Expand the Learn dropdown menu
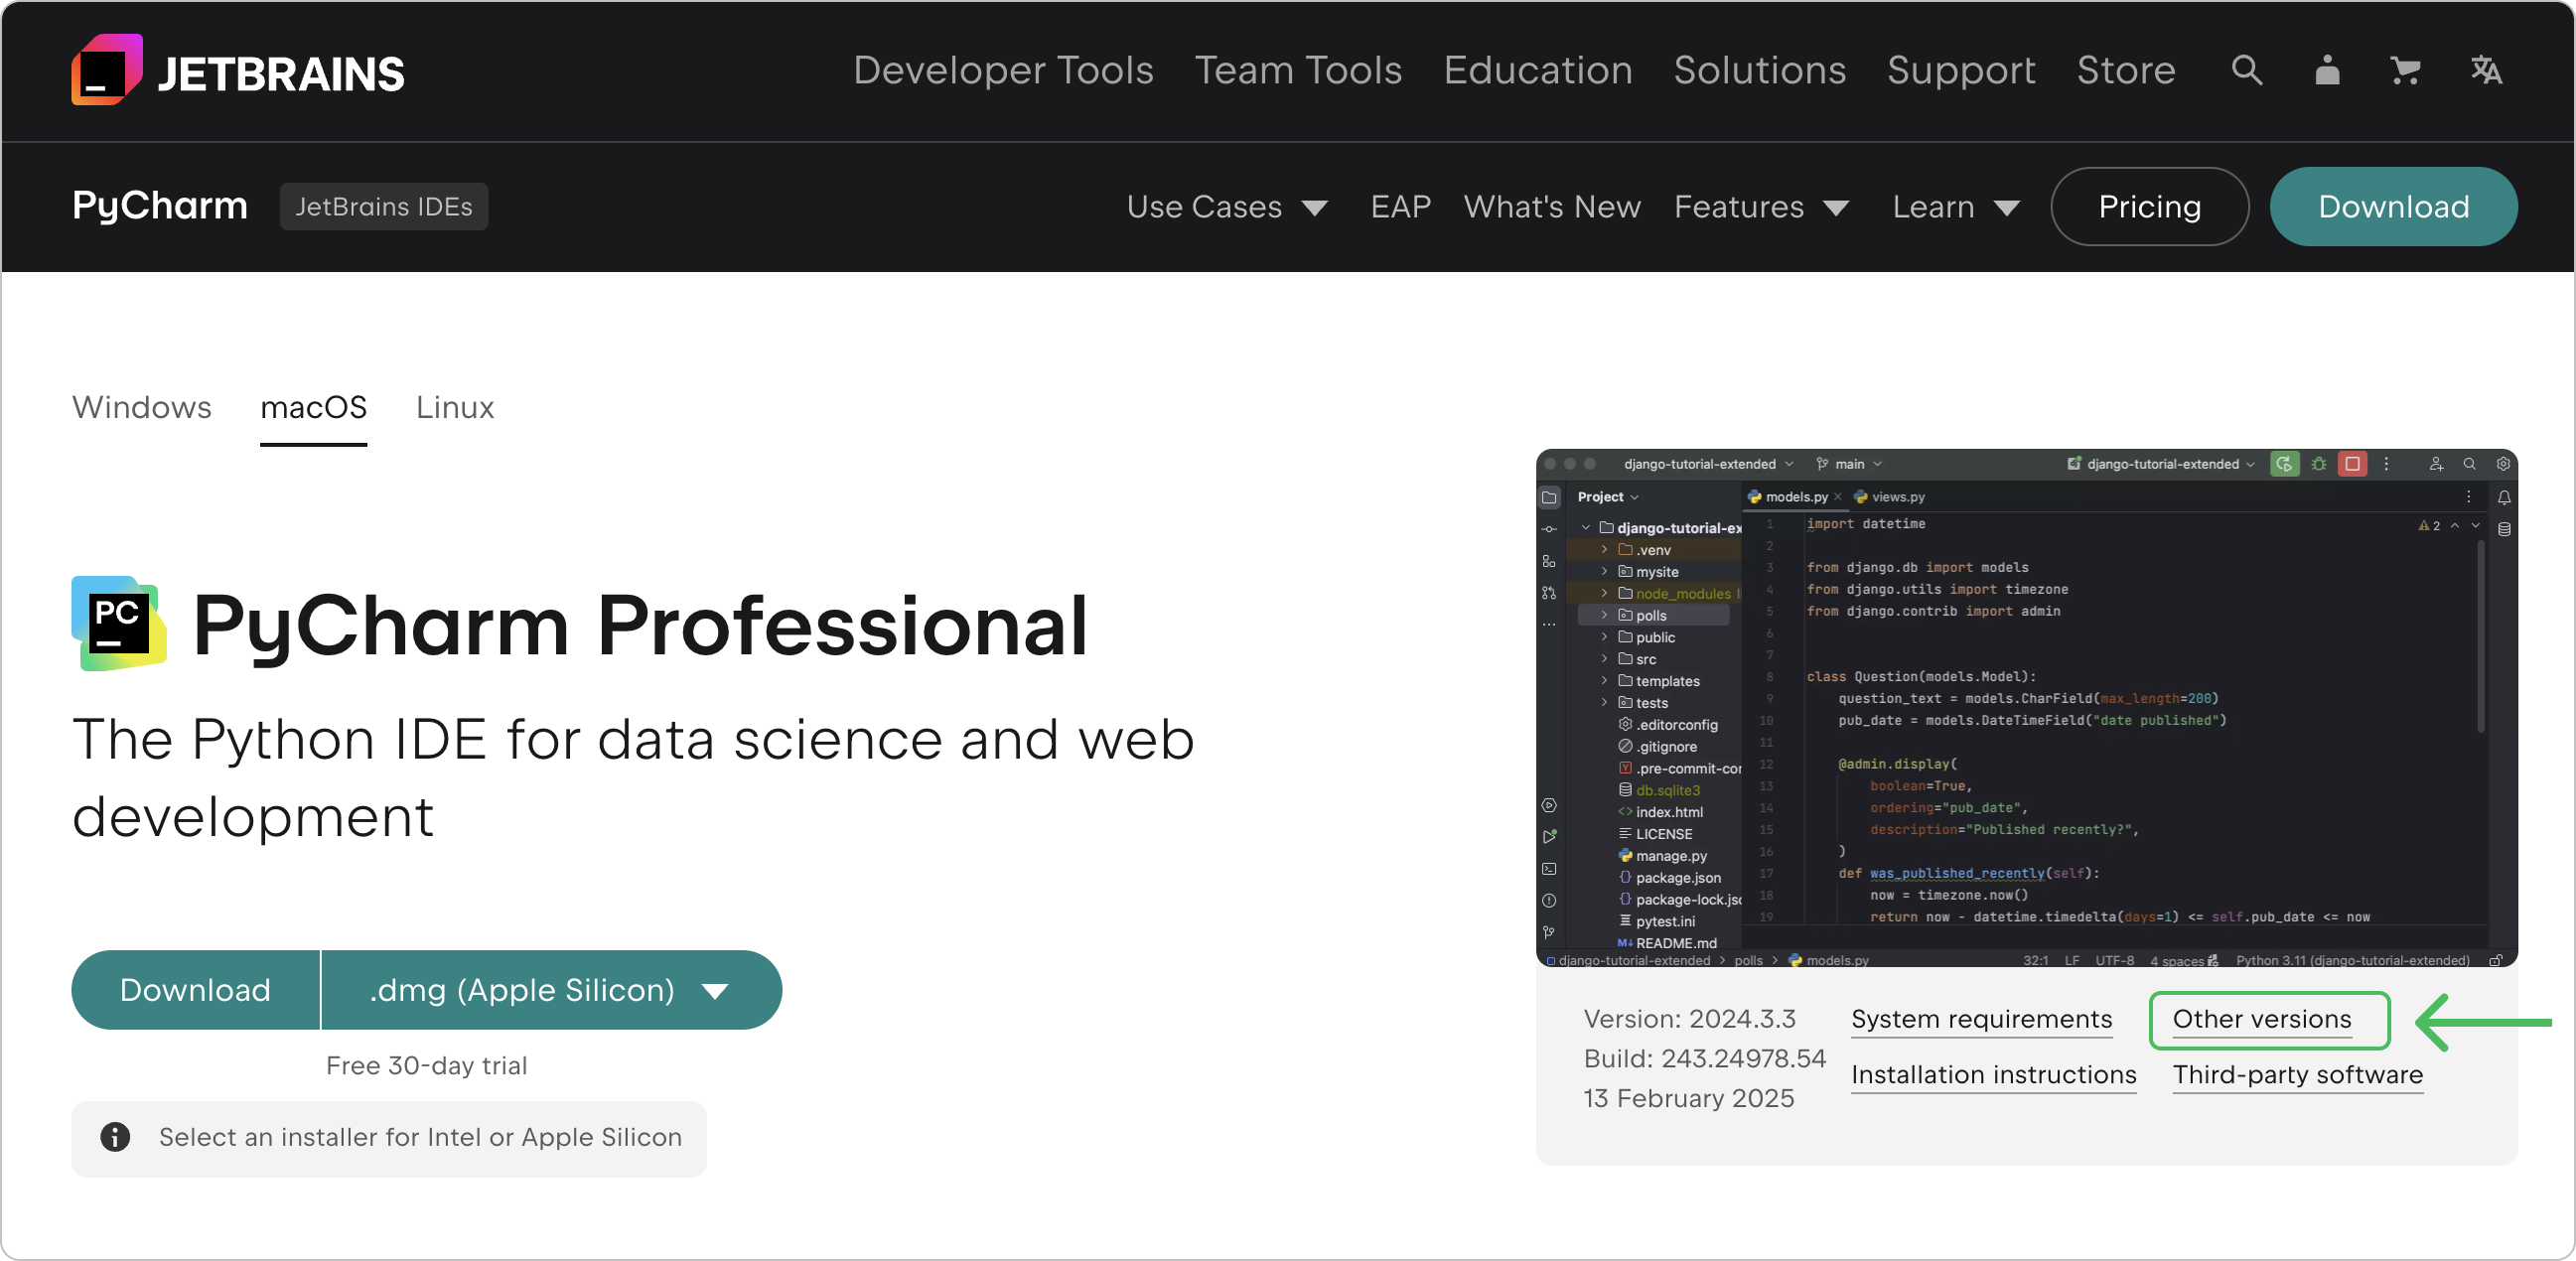Image resolution: width=2576 pixels, height=1261 pixels. click(1955, 207)
